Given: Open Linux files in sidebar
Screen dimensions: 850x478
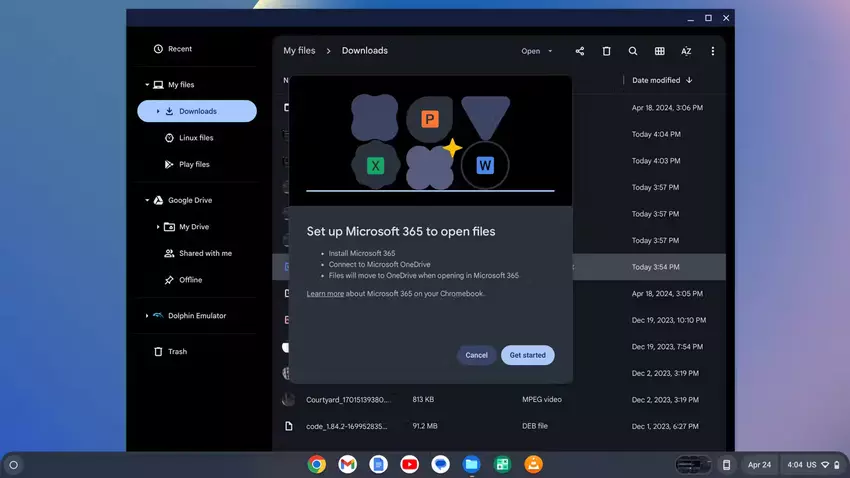Looking at the screenshot, I should 196,138.
